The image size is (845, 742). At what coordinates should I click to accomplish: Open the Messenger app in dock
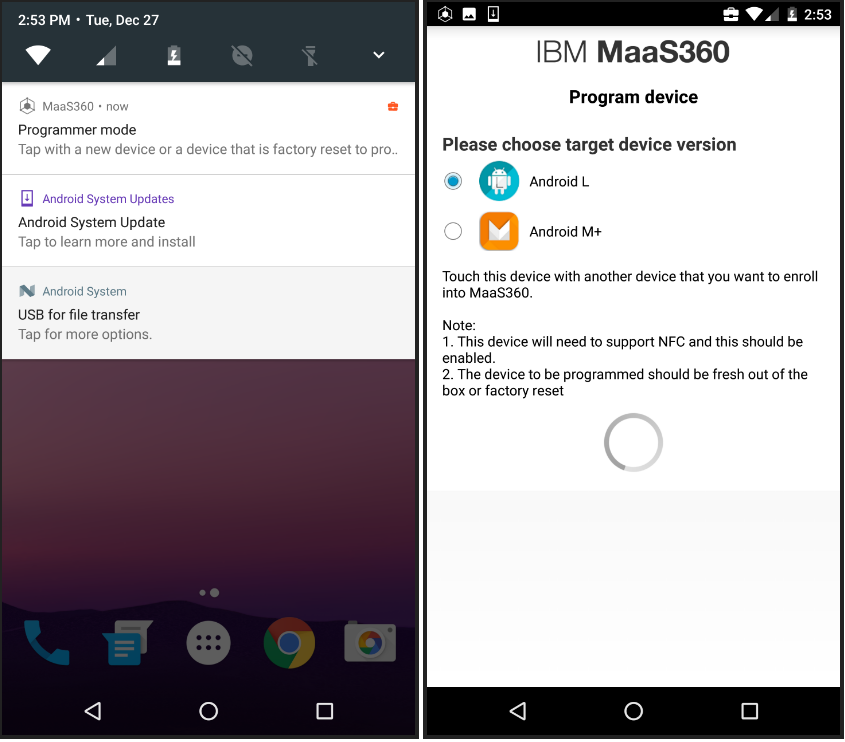tap(127, 643)
